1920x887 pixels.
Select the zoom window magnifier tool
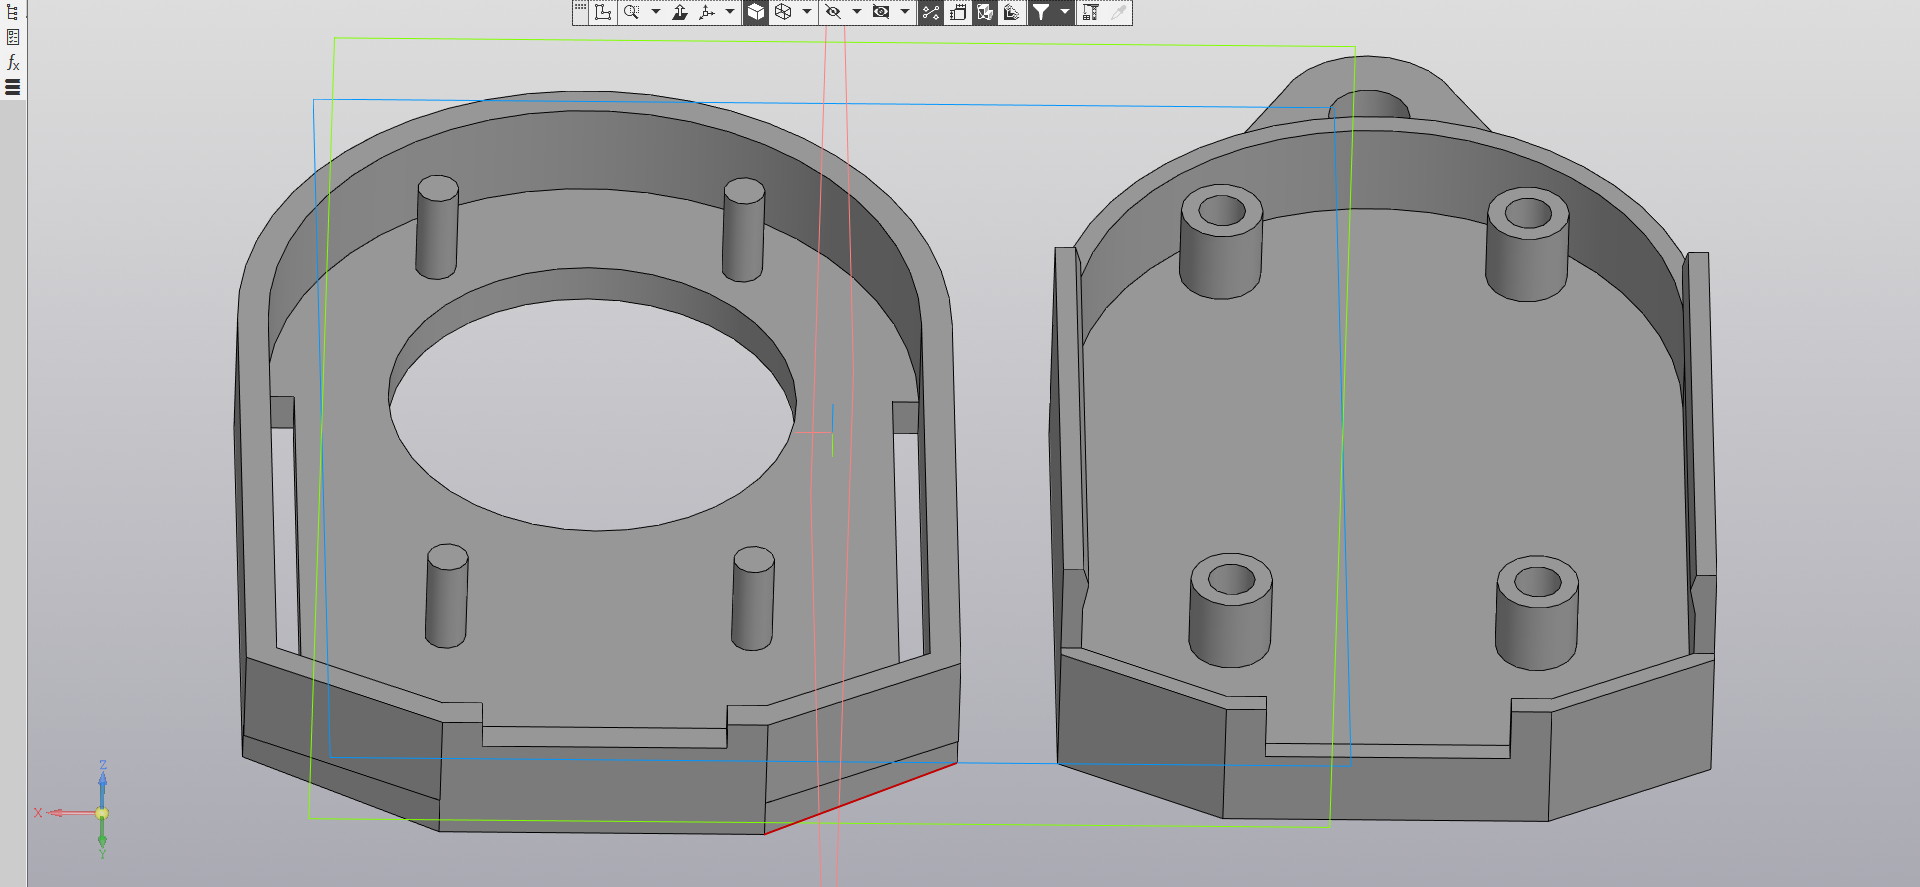tap(631, 12)
